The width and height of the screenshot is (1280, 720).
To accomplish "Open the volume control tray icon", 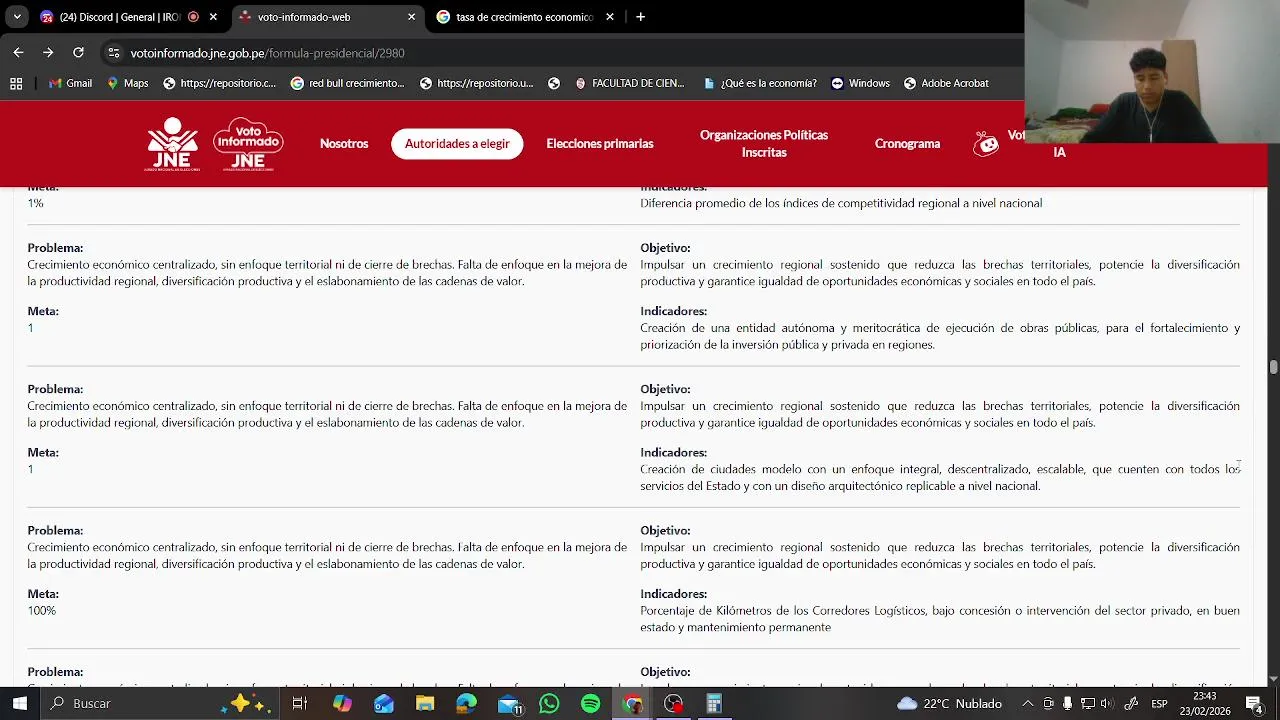I will (1108, 704).
